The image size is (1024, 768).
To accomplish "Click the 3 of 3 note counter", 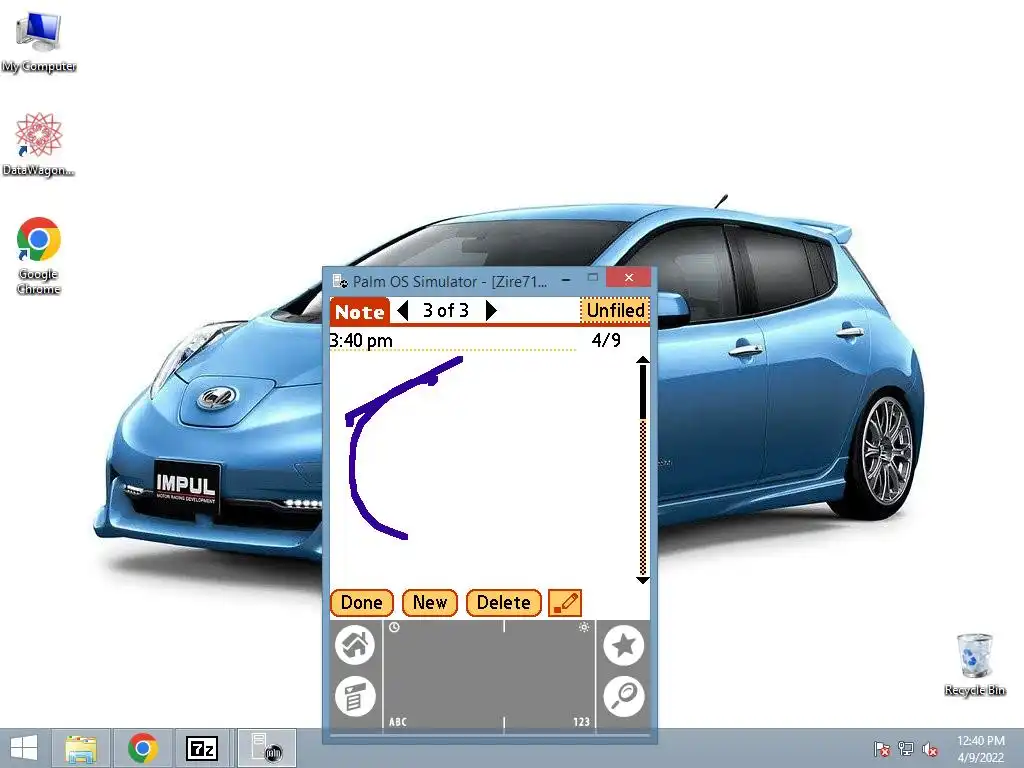I will pyautogui.click(x=446, y=310).
